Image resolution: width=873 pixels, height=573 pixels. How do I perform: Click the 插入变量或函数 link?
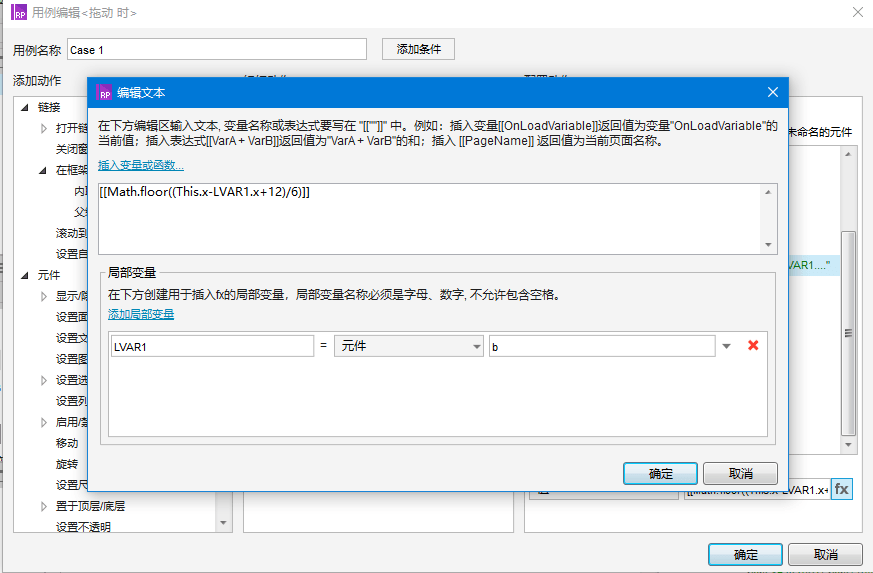click(x=141, y=165)
